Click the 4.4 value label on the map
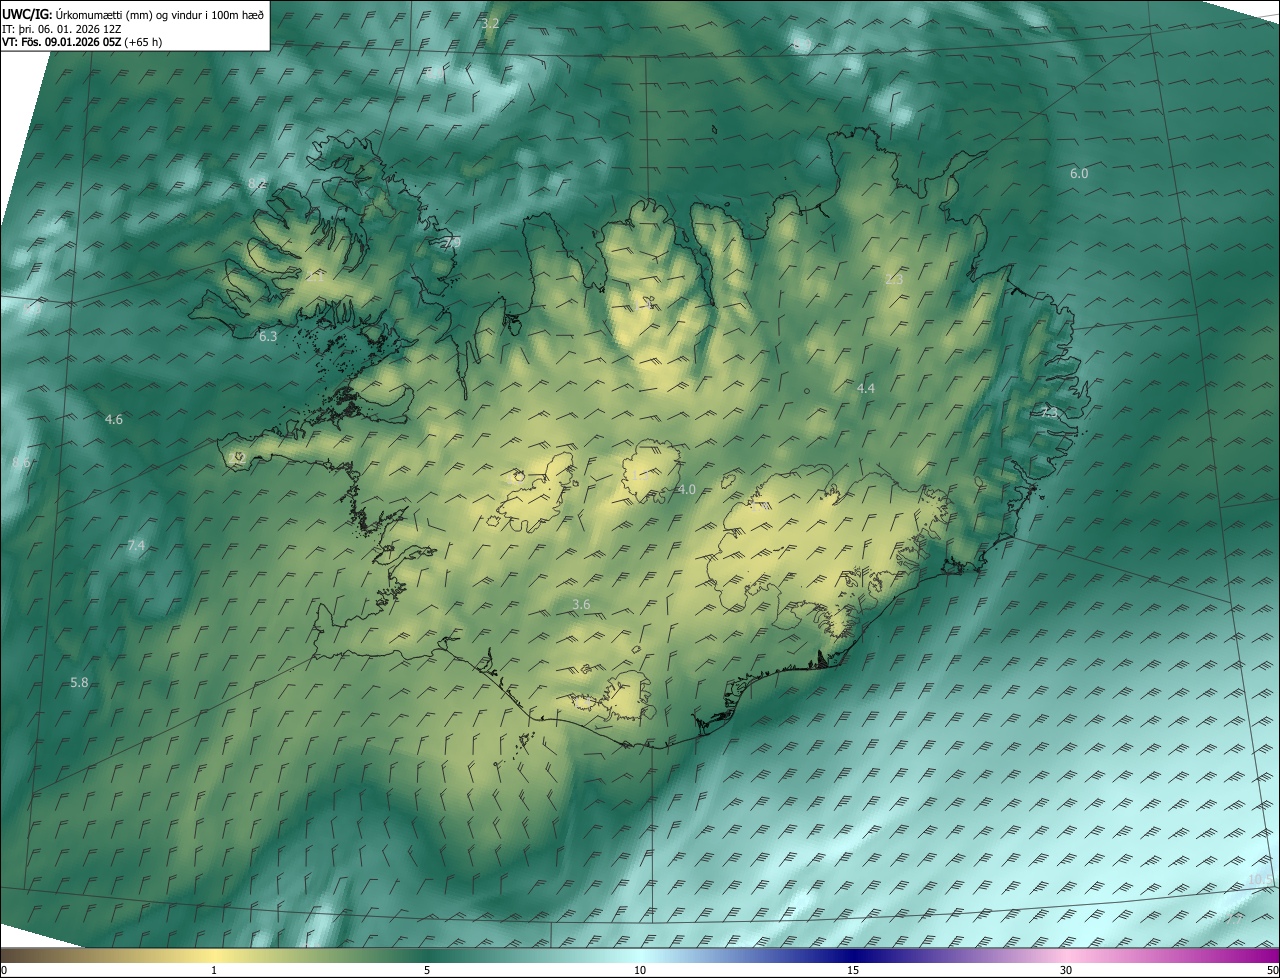The image size is (1280, 978). 866,388
